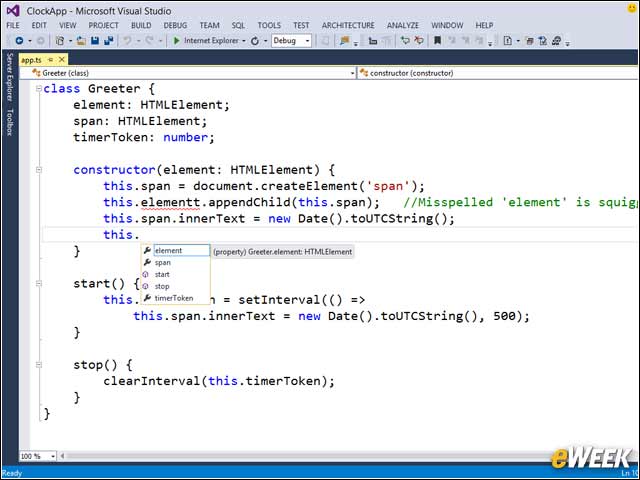The height and width of the screenshot is (480, 640).
Task: Select 'timerToken' in the IntelliSense list
Action: point(176,298)
